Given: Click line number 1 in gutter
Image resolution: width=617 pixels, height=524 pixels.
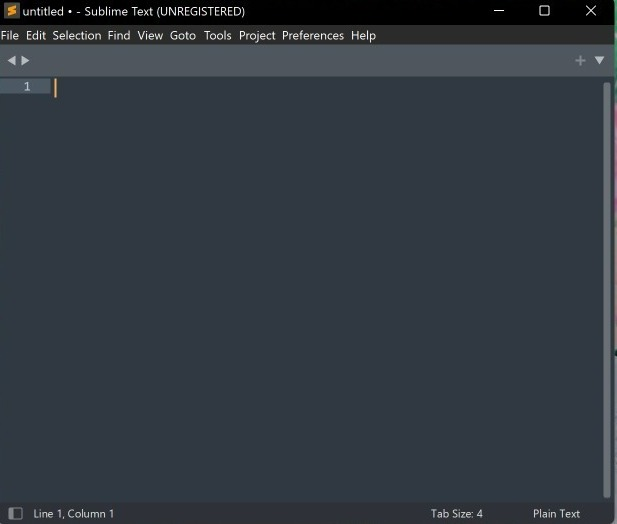Looking at the screenshot, I should (27, 87).
